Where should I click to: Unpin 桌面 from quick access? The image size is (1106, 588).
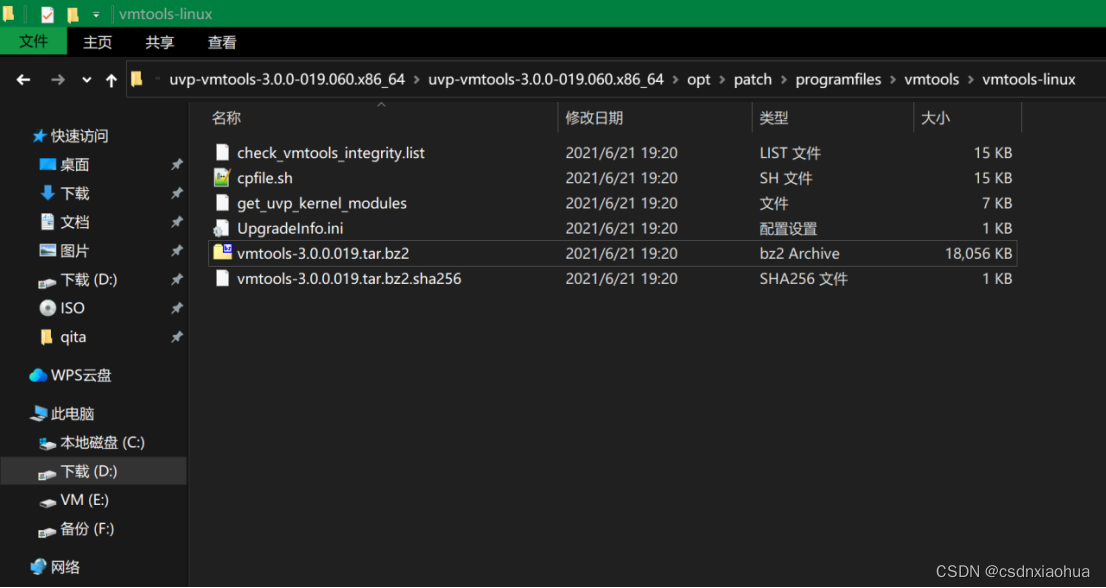[177, 164]
